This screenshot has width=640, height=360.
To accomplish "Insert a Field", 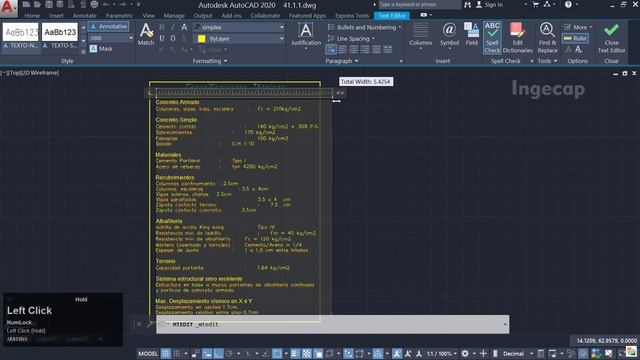I will tap(471, 34).
